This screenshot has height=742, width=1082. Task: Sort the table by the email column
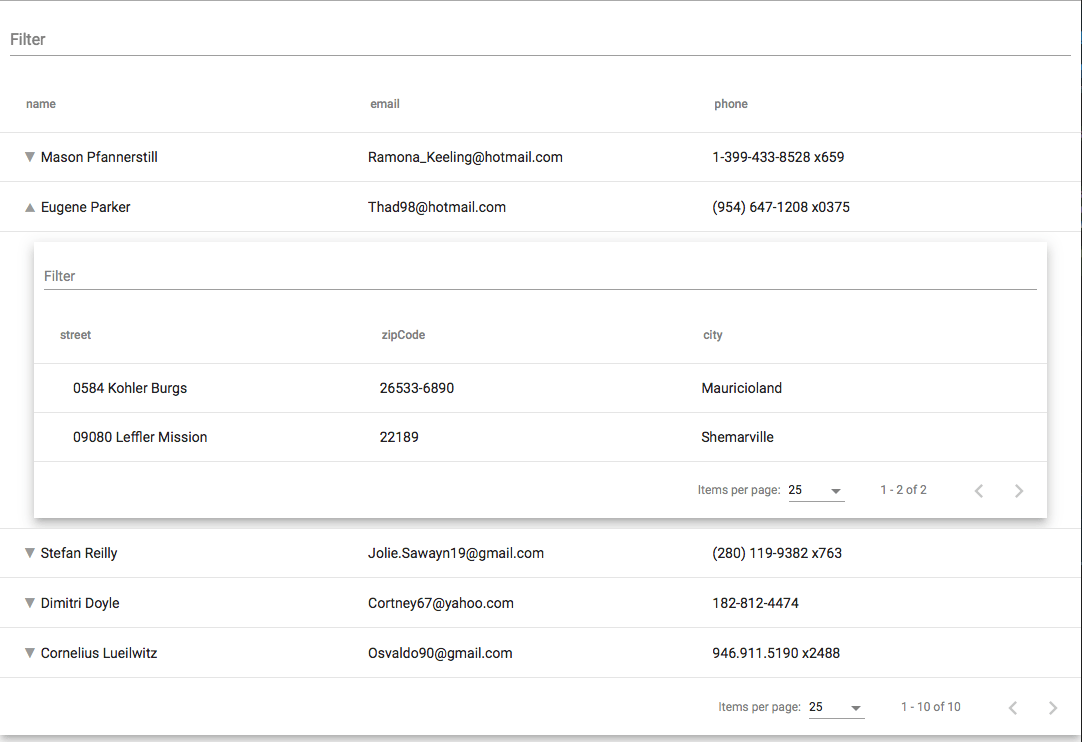(385, 103)
